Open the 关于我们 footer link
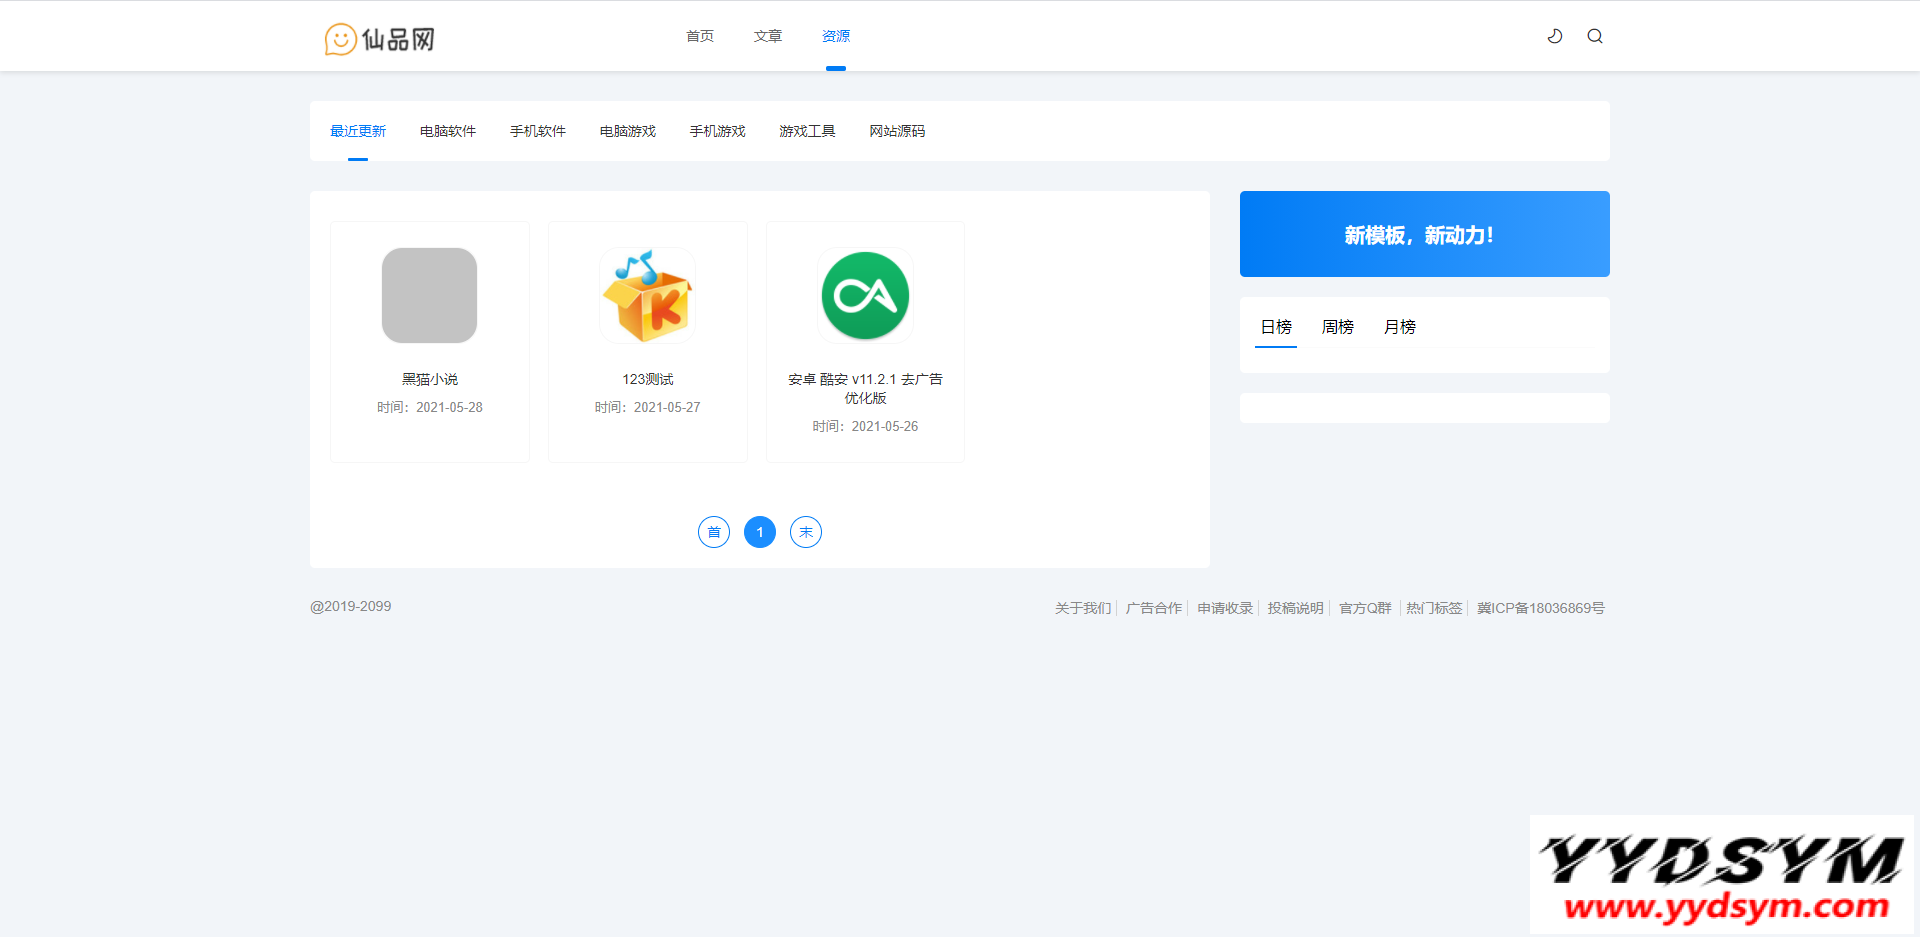The width and height of the screenshot is (1920, 937). [x=1082, y=608]
